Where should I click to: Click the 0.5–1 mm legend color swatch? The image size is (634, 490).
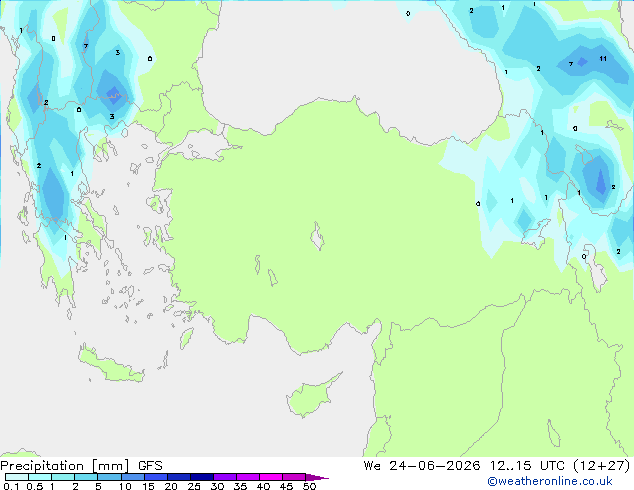40,477
